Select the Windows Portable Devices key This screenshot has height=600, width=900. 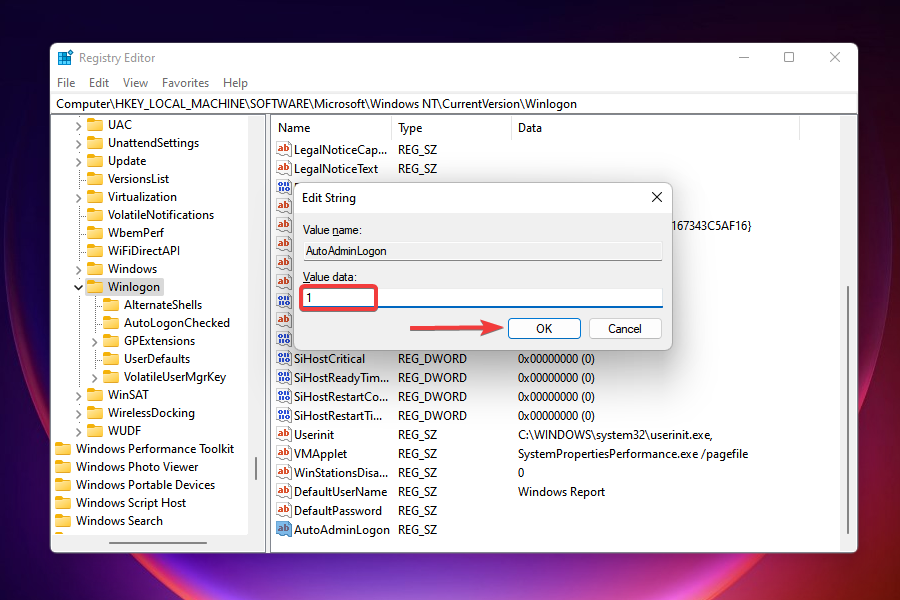coord(145,485)
